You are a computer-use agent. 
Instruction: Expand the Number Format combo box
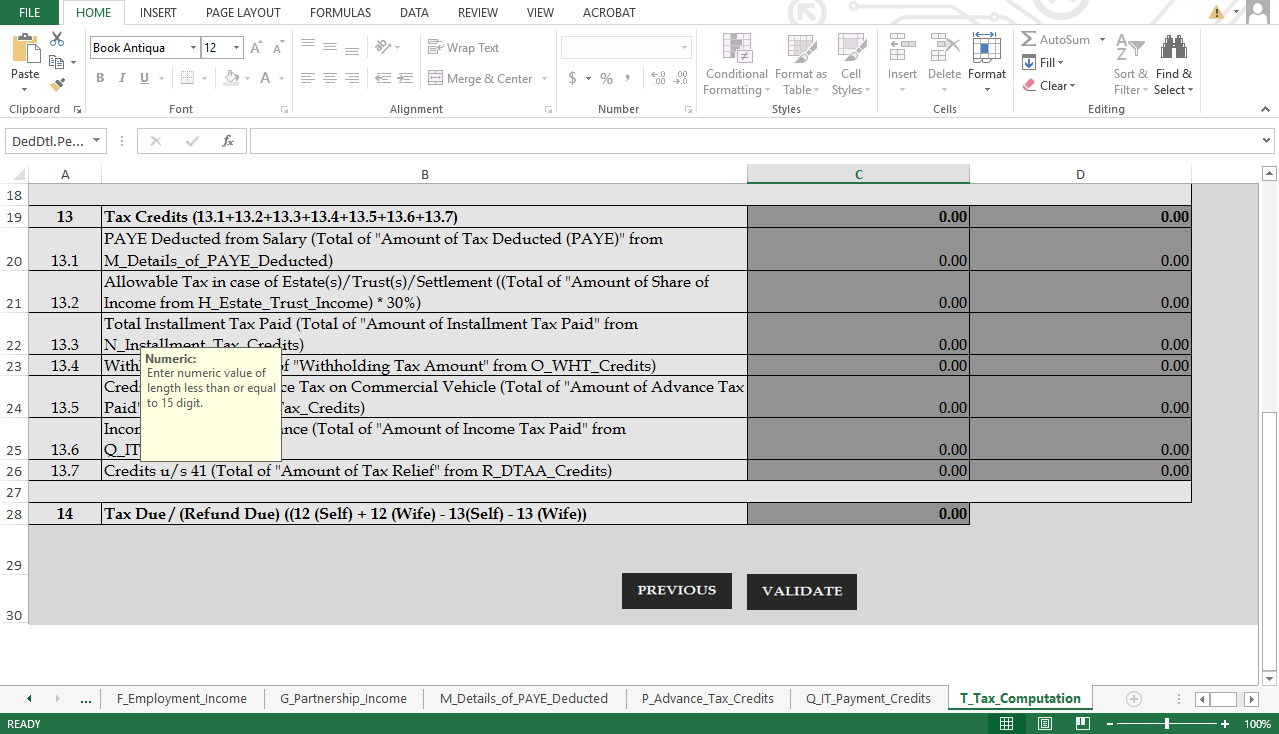(685, 46)
